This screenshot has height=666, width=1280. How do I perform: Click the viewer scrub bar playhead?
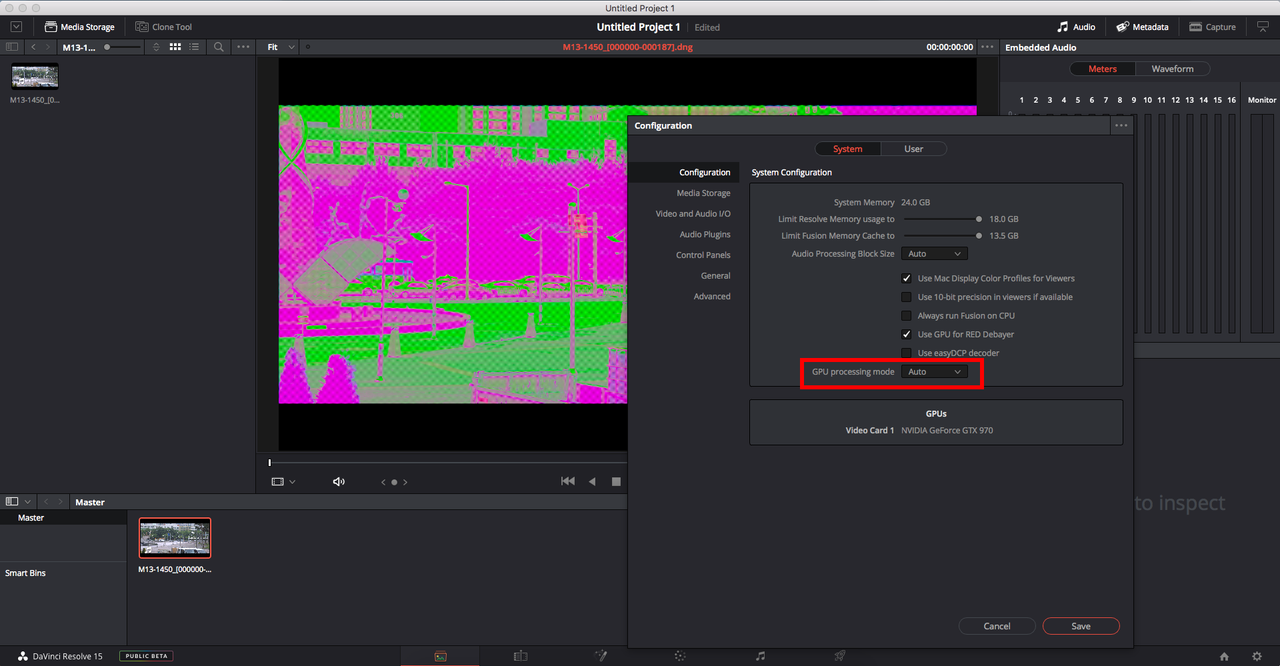(x=269, y=462)
